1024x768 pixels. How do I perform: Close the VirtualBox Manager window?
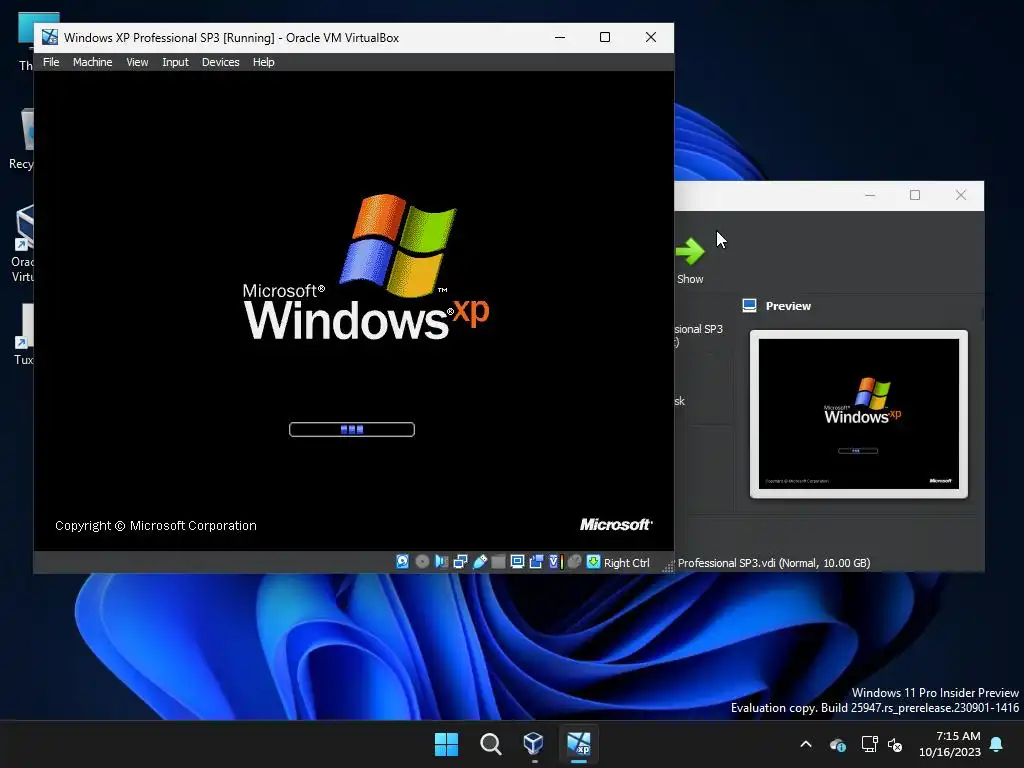[961, 195]
